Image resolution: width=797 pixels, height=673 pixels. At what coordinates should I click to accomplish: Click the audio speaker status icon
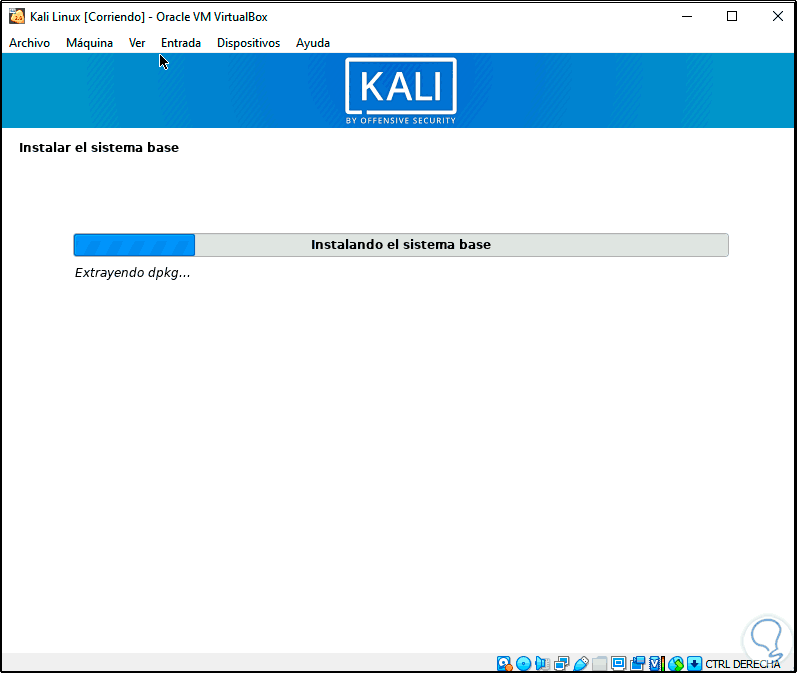click(x=542, y=663)
